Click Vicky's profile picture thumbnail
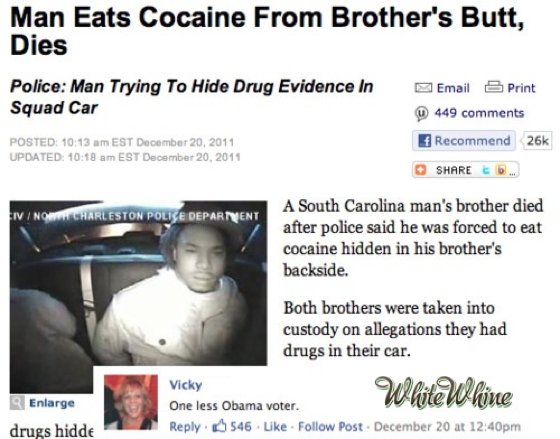 [x=131, y=402]
